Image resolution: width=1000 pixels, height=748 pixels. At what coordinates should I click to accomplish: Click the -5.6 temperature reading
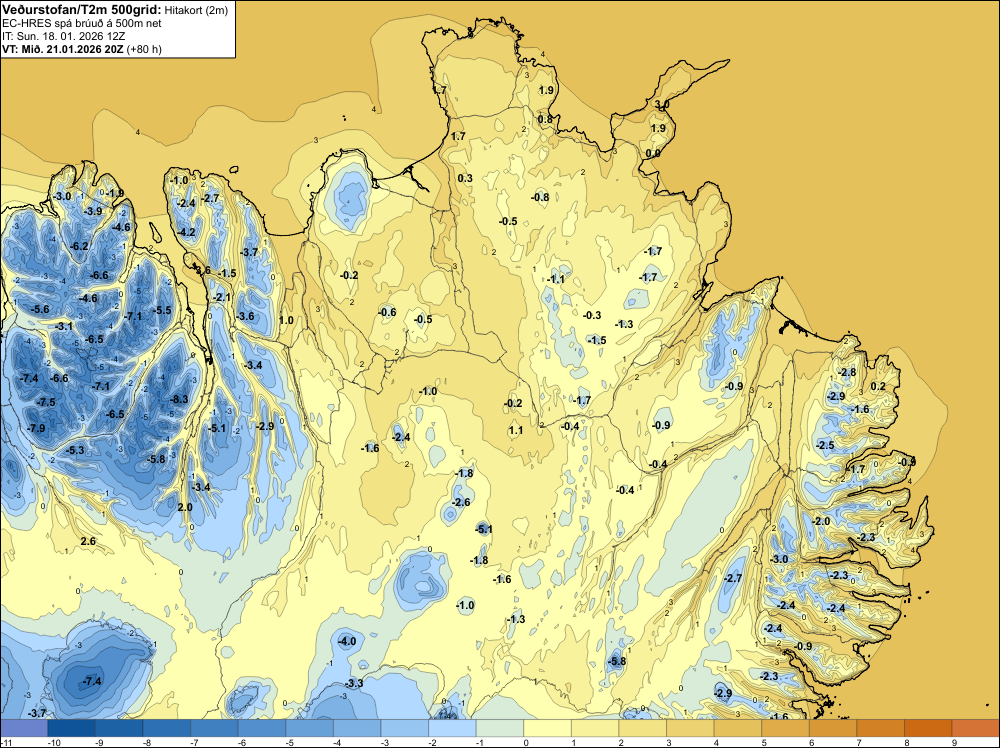[x=40, y=309]
